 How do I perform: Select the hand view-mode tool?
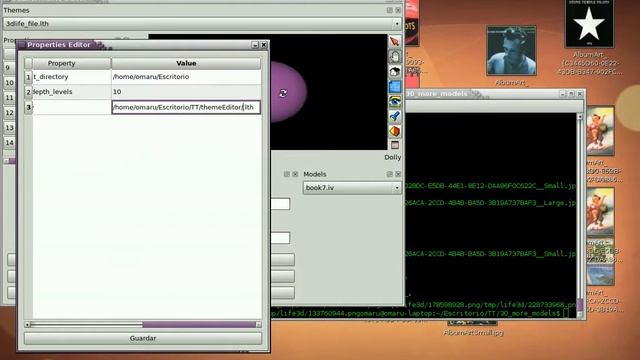[394, 56]
